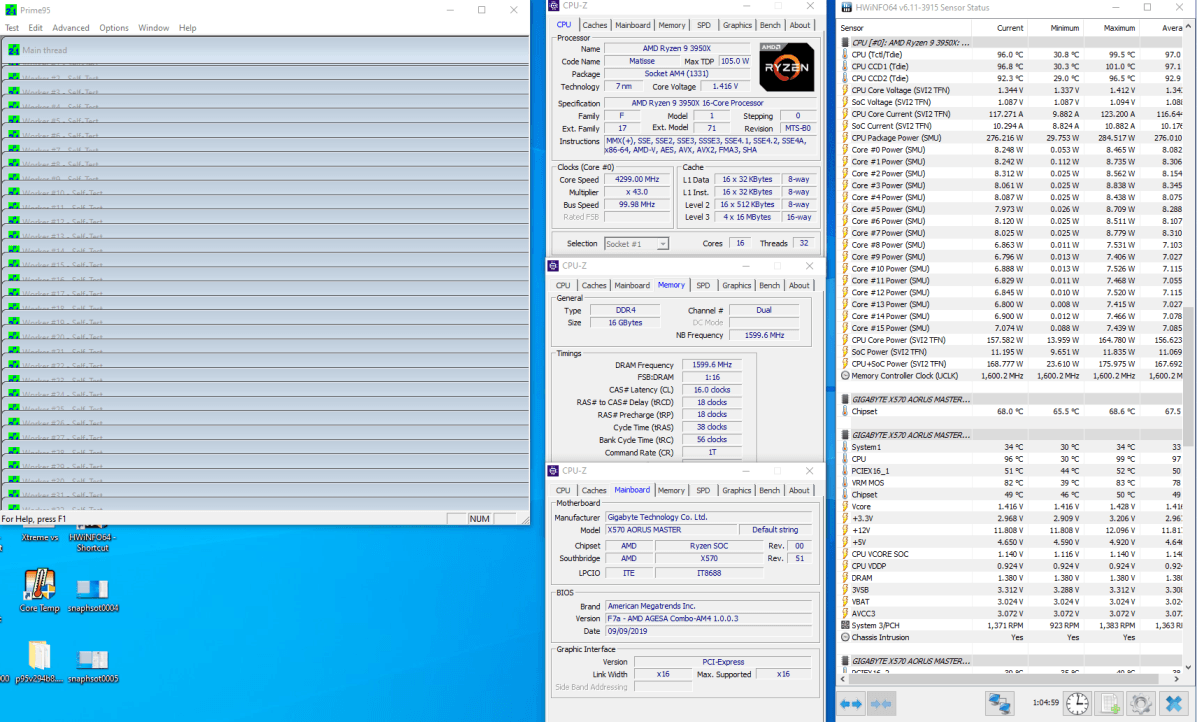This screenshot has height=722, width=1197.
Task: Click the grayed double-right-arrow icon in HWiNFO toolbar
Action: click(x=883, y=703)
